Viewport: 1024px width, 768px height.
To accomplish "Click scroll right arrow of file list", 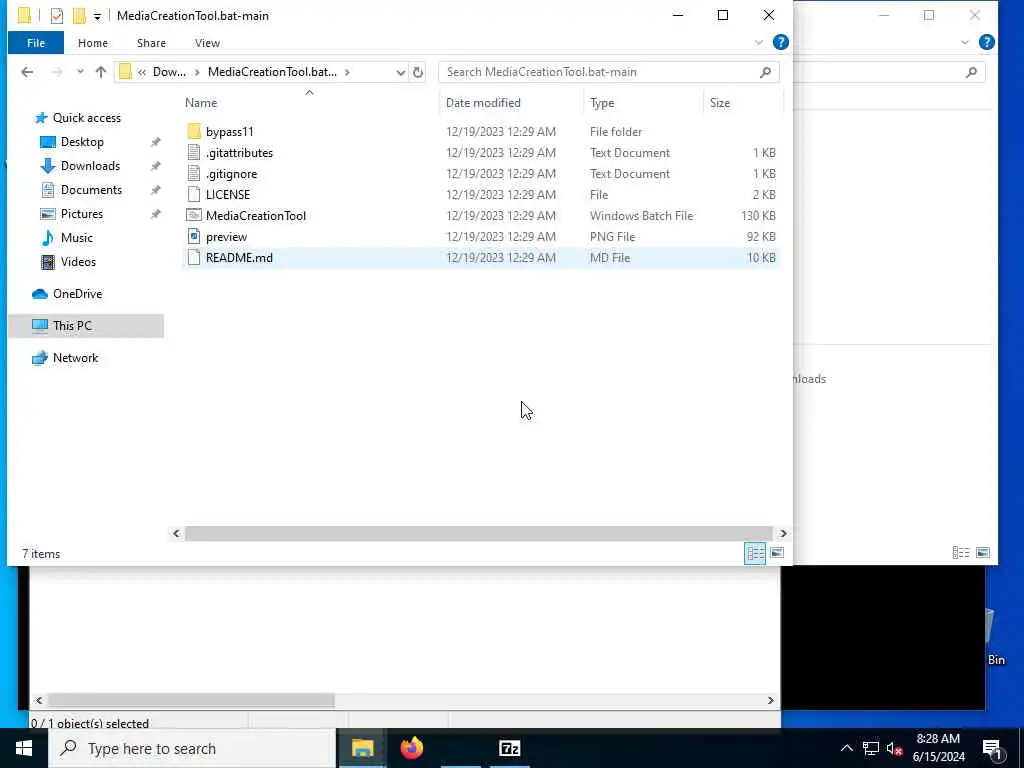I will coord(783,534).
